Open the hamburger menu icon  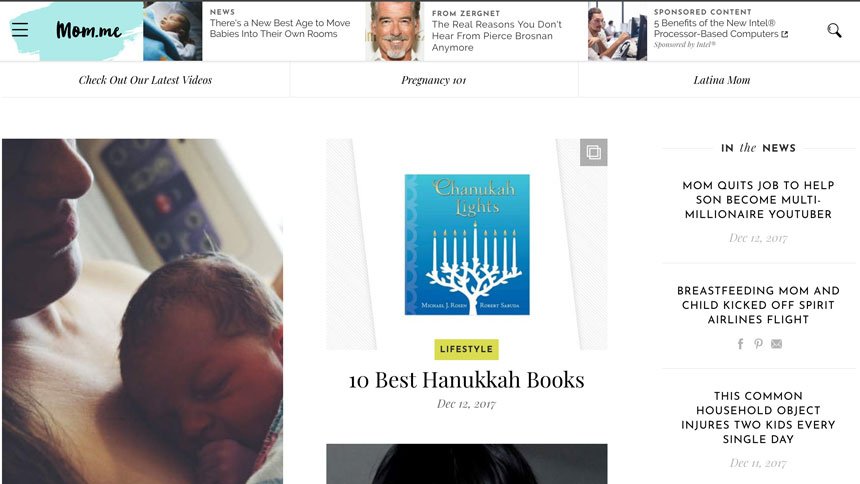(20, 30)
